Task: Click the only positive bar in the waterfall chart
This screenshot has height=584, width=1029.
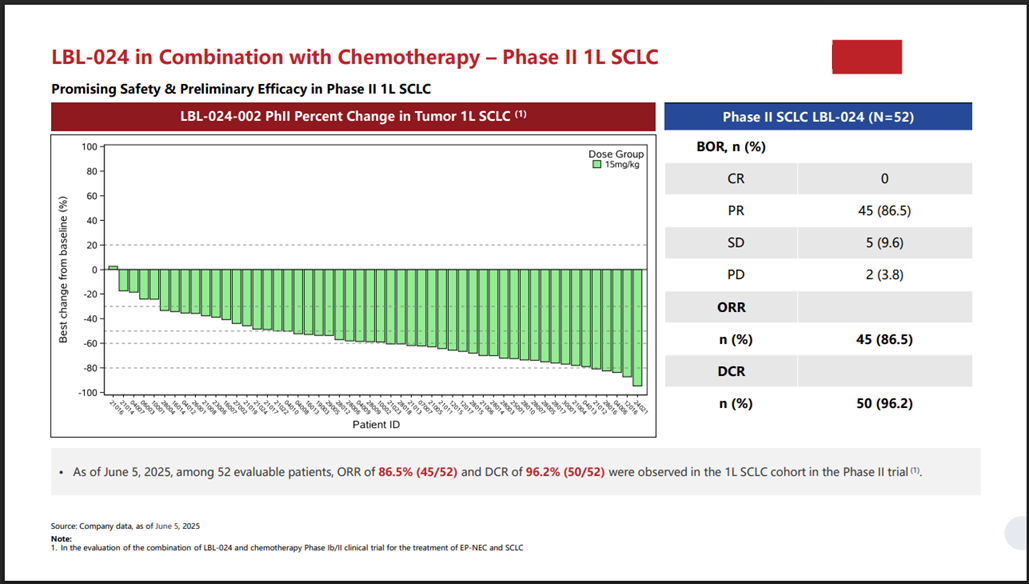Action: point(113,268)
